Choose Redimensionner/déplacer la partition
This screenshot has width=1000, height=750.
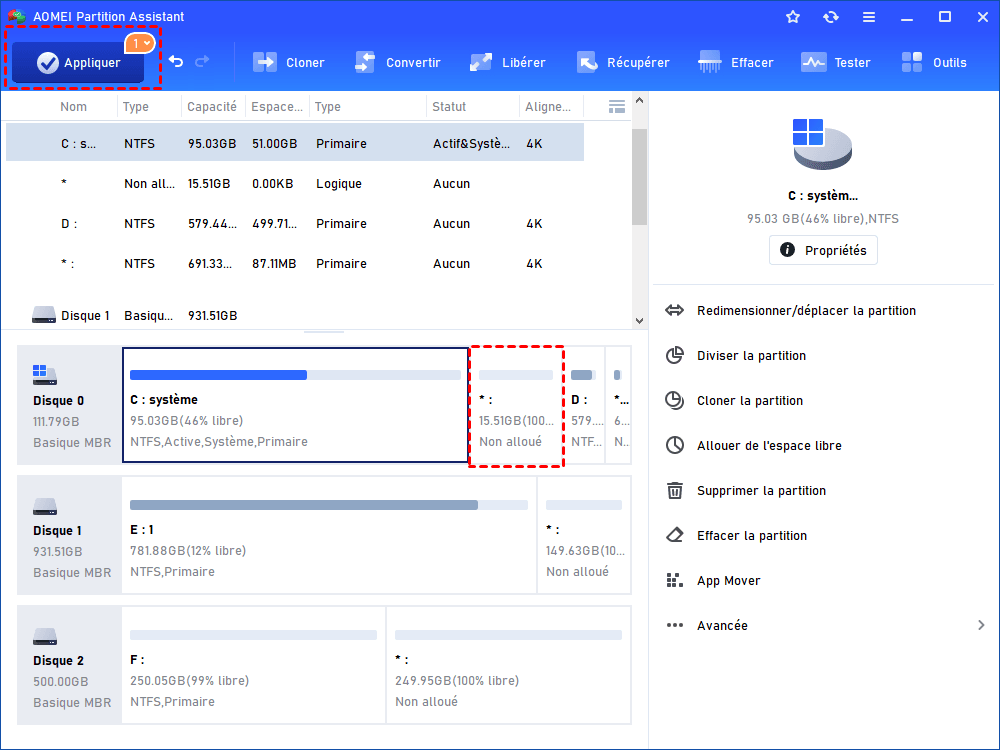coord(790,311)
